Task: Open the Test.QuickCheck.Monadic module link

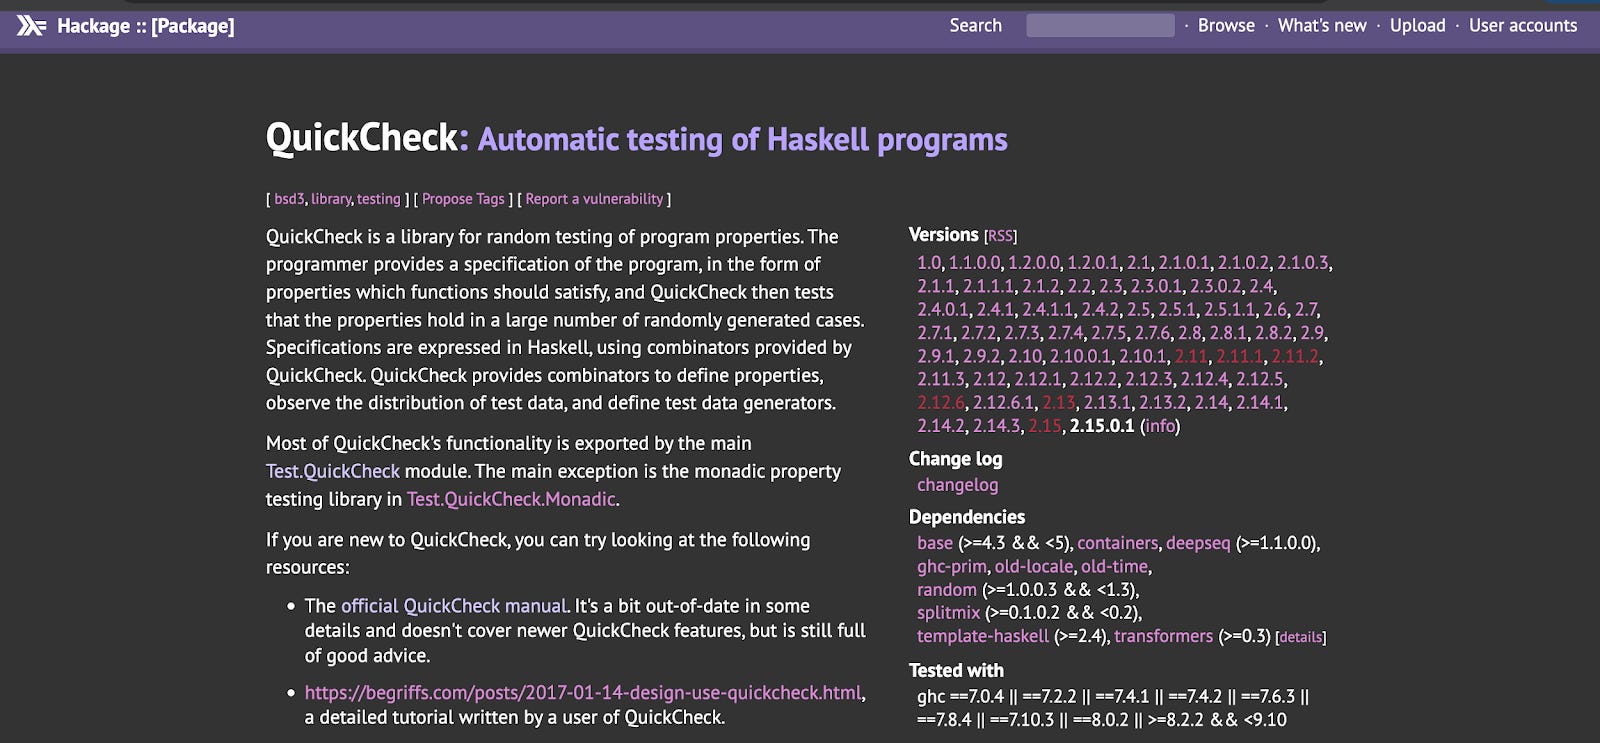Action: tap(511, 499)
